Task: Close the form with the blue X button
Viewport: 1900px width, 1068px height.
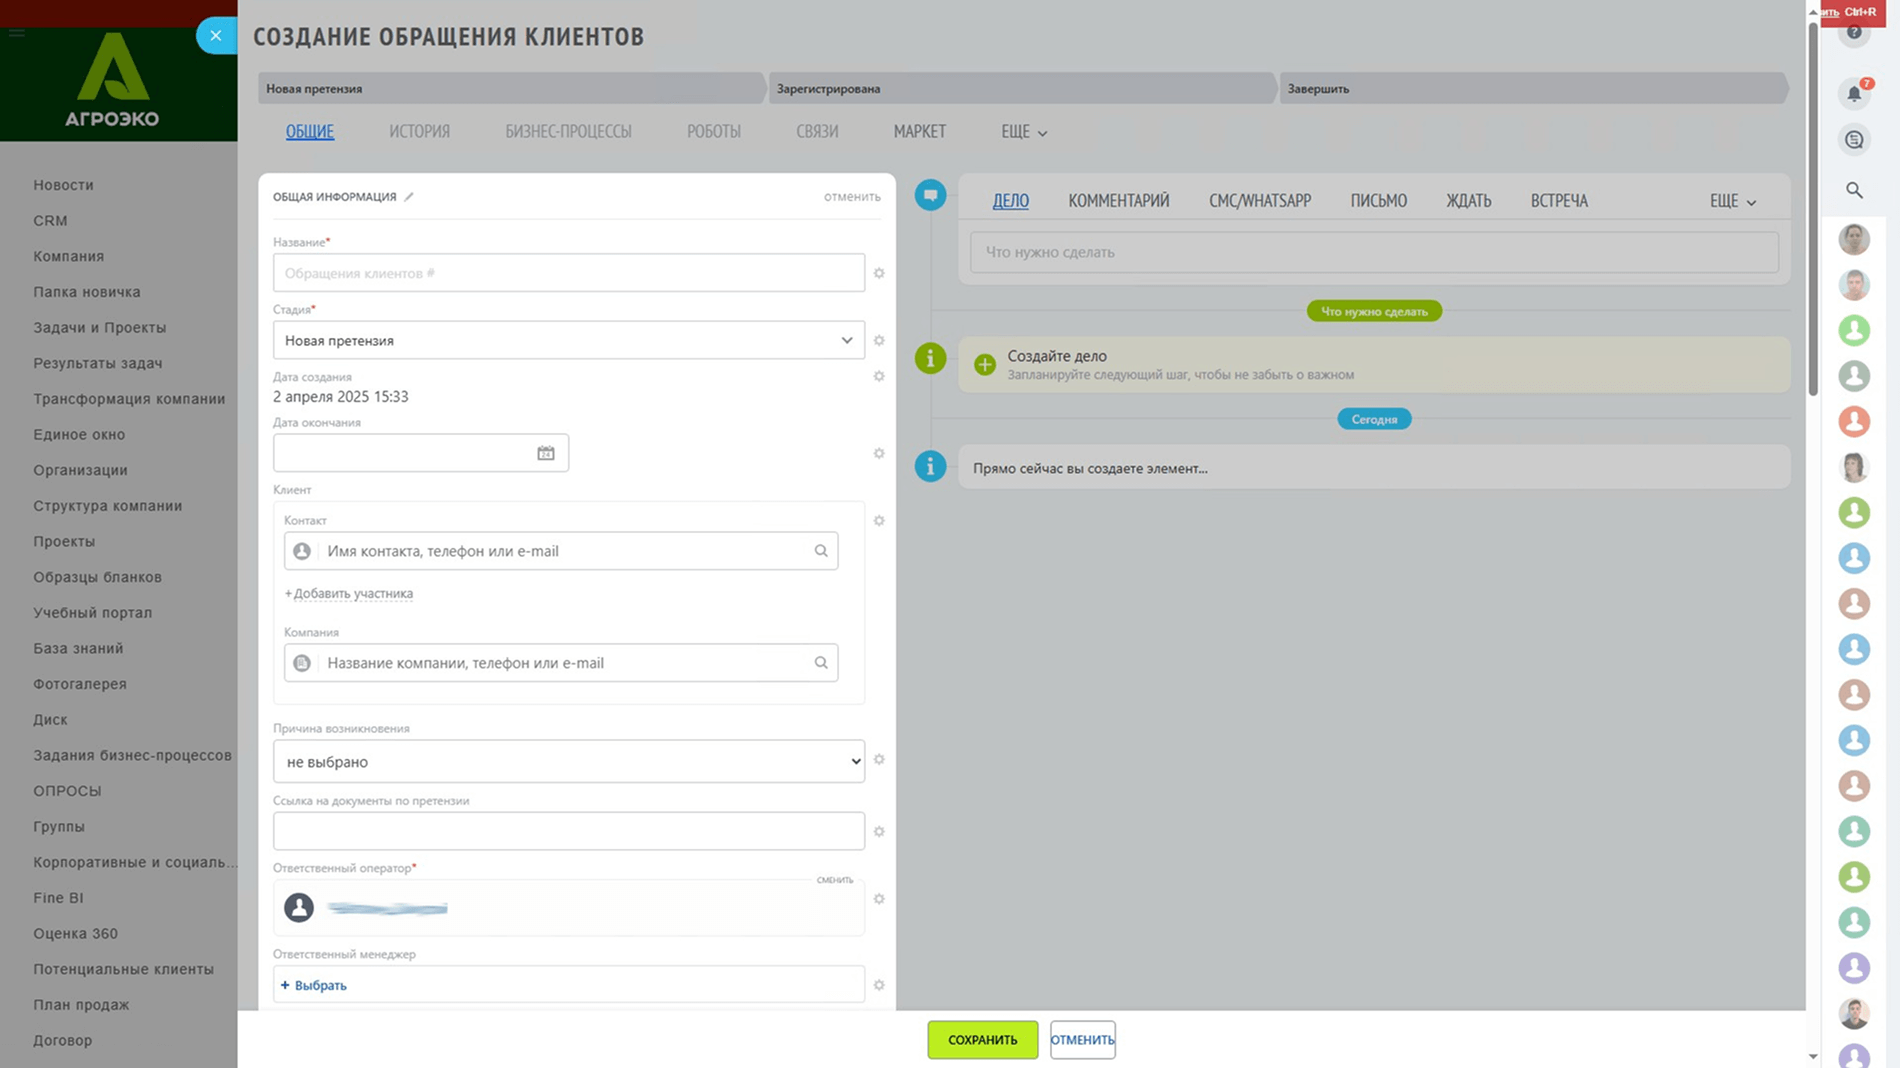Action: (x=216, y=36)
